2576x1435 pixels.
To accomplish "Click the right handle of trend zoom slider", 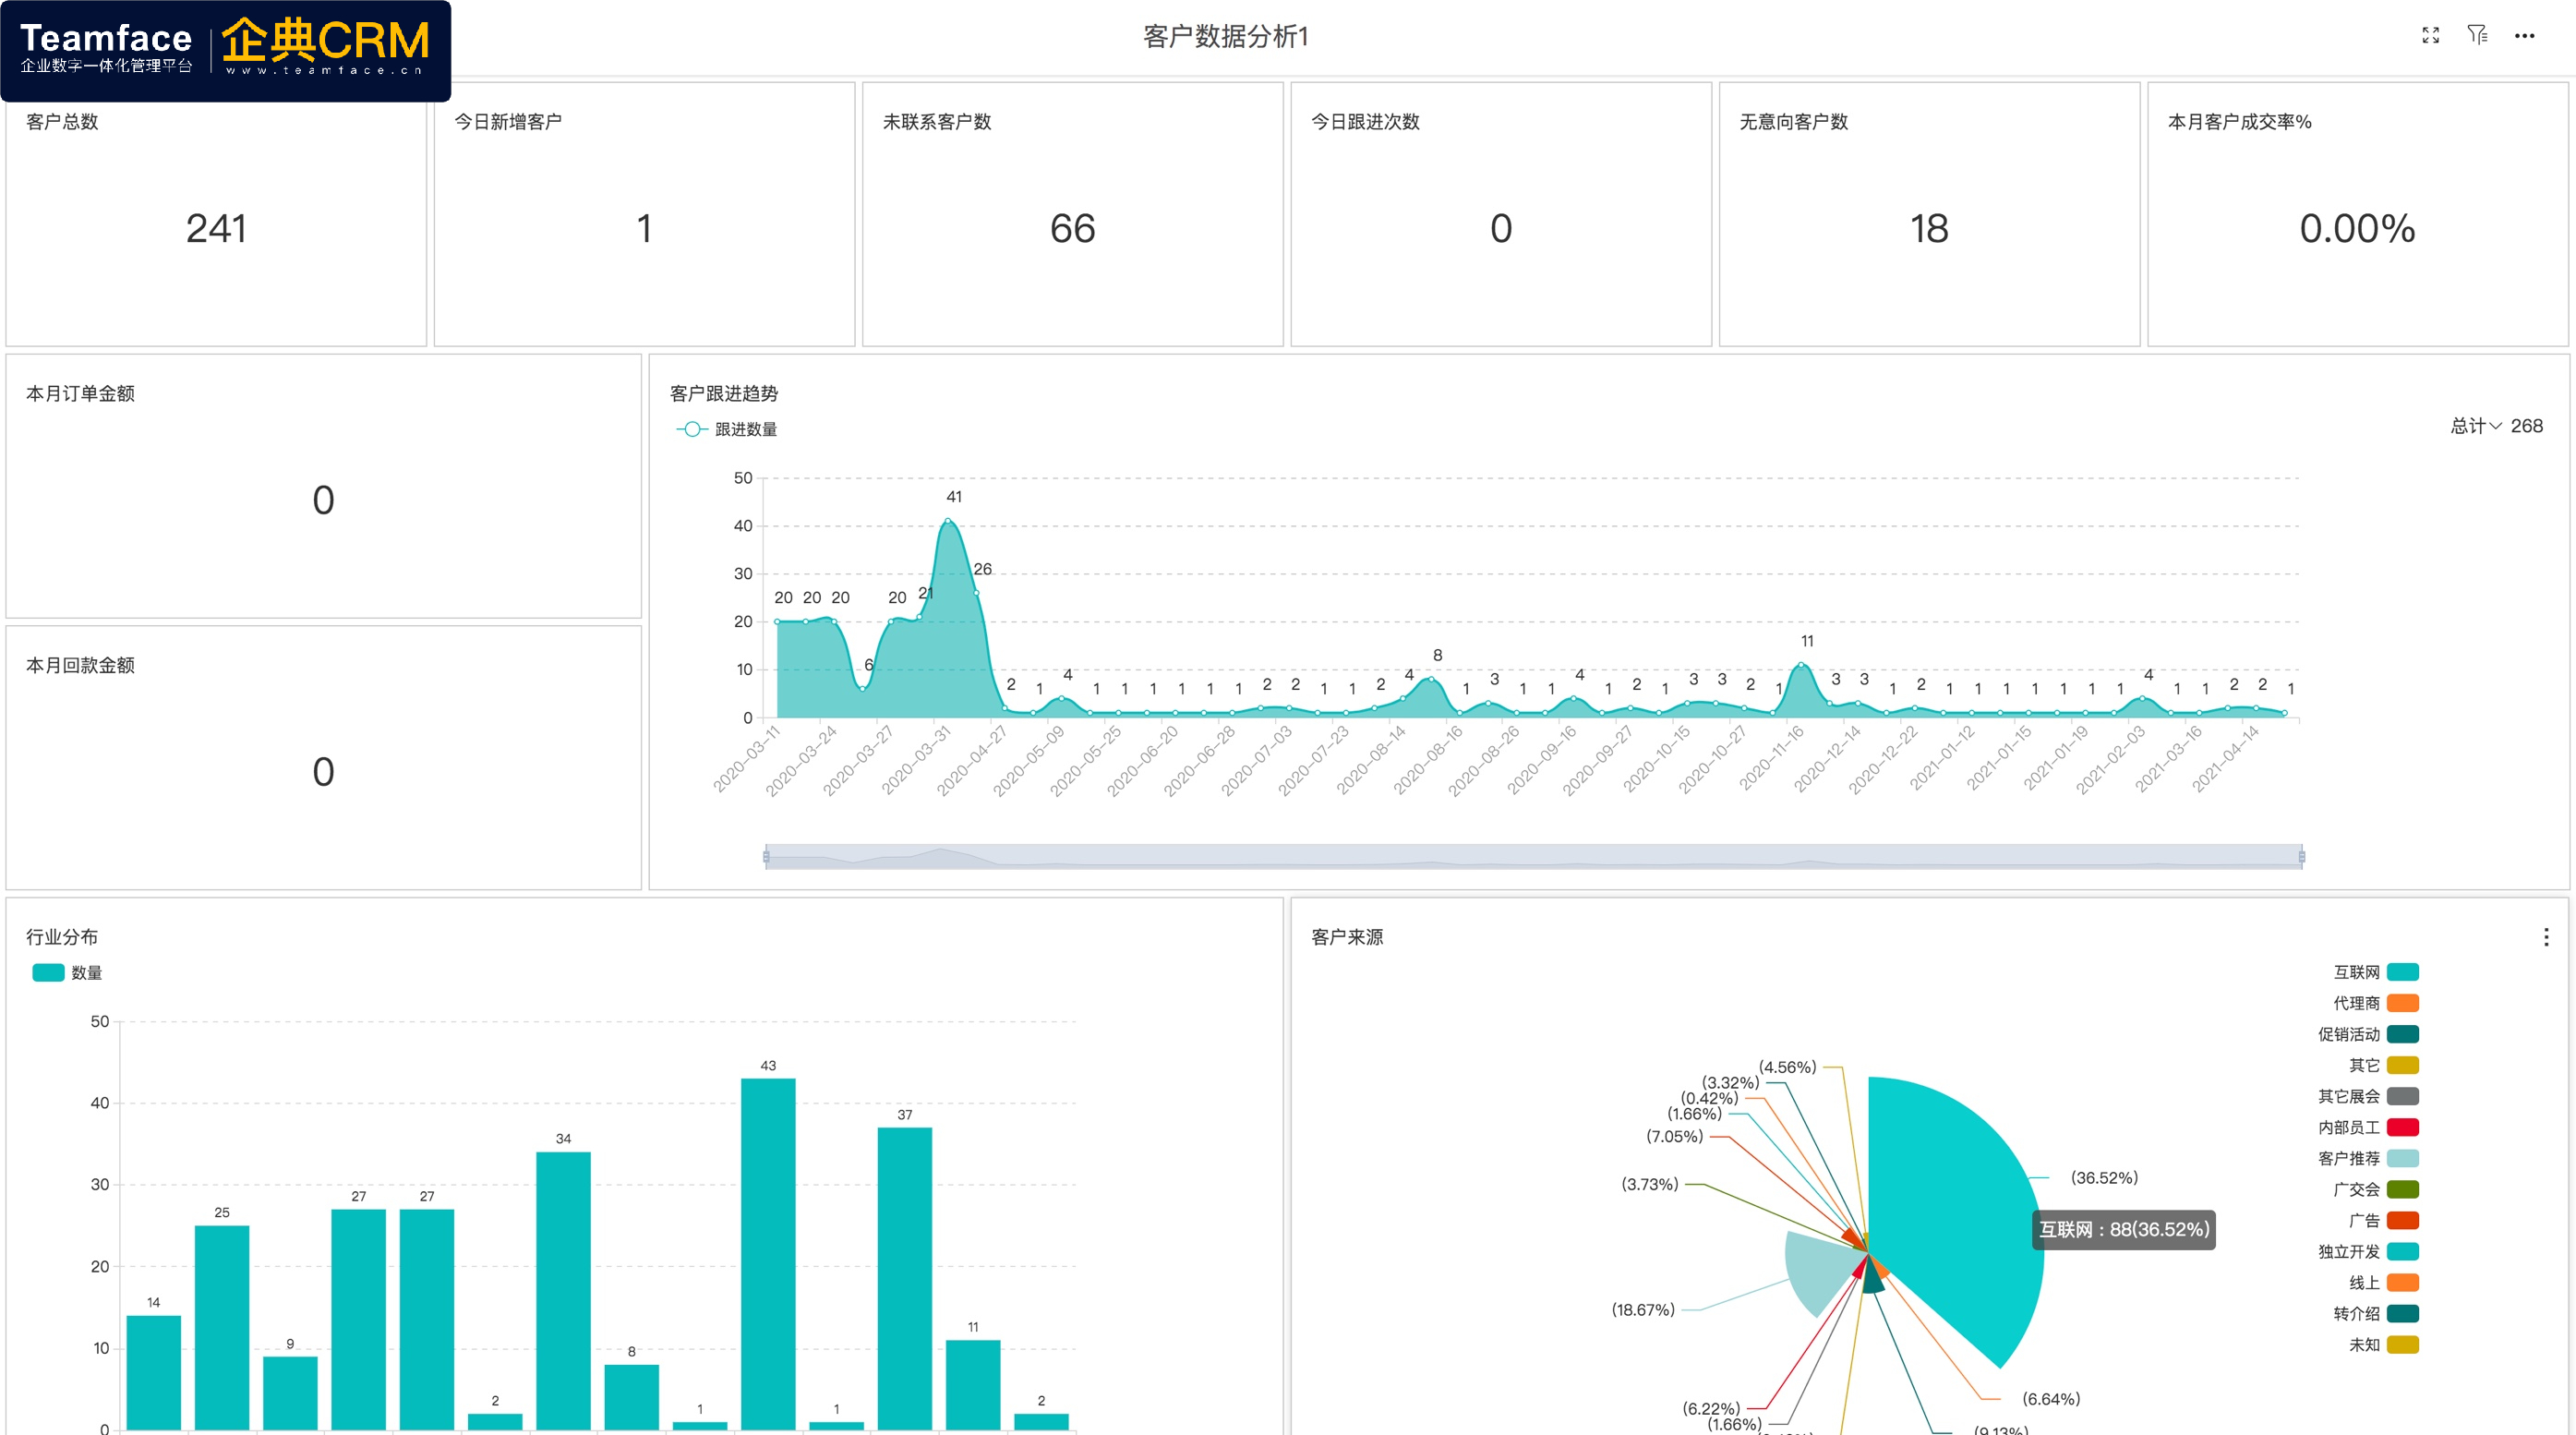I will pos(2302,857).
